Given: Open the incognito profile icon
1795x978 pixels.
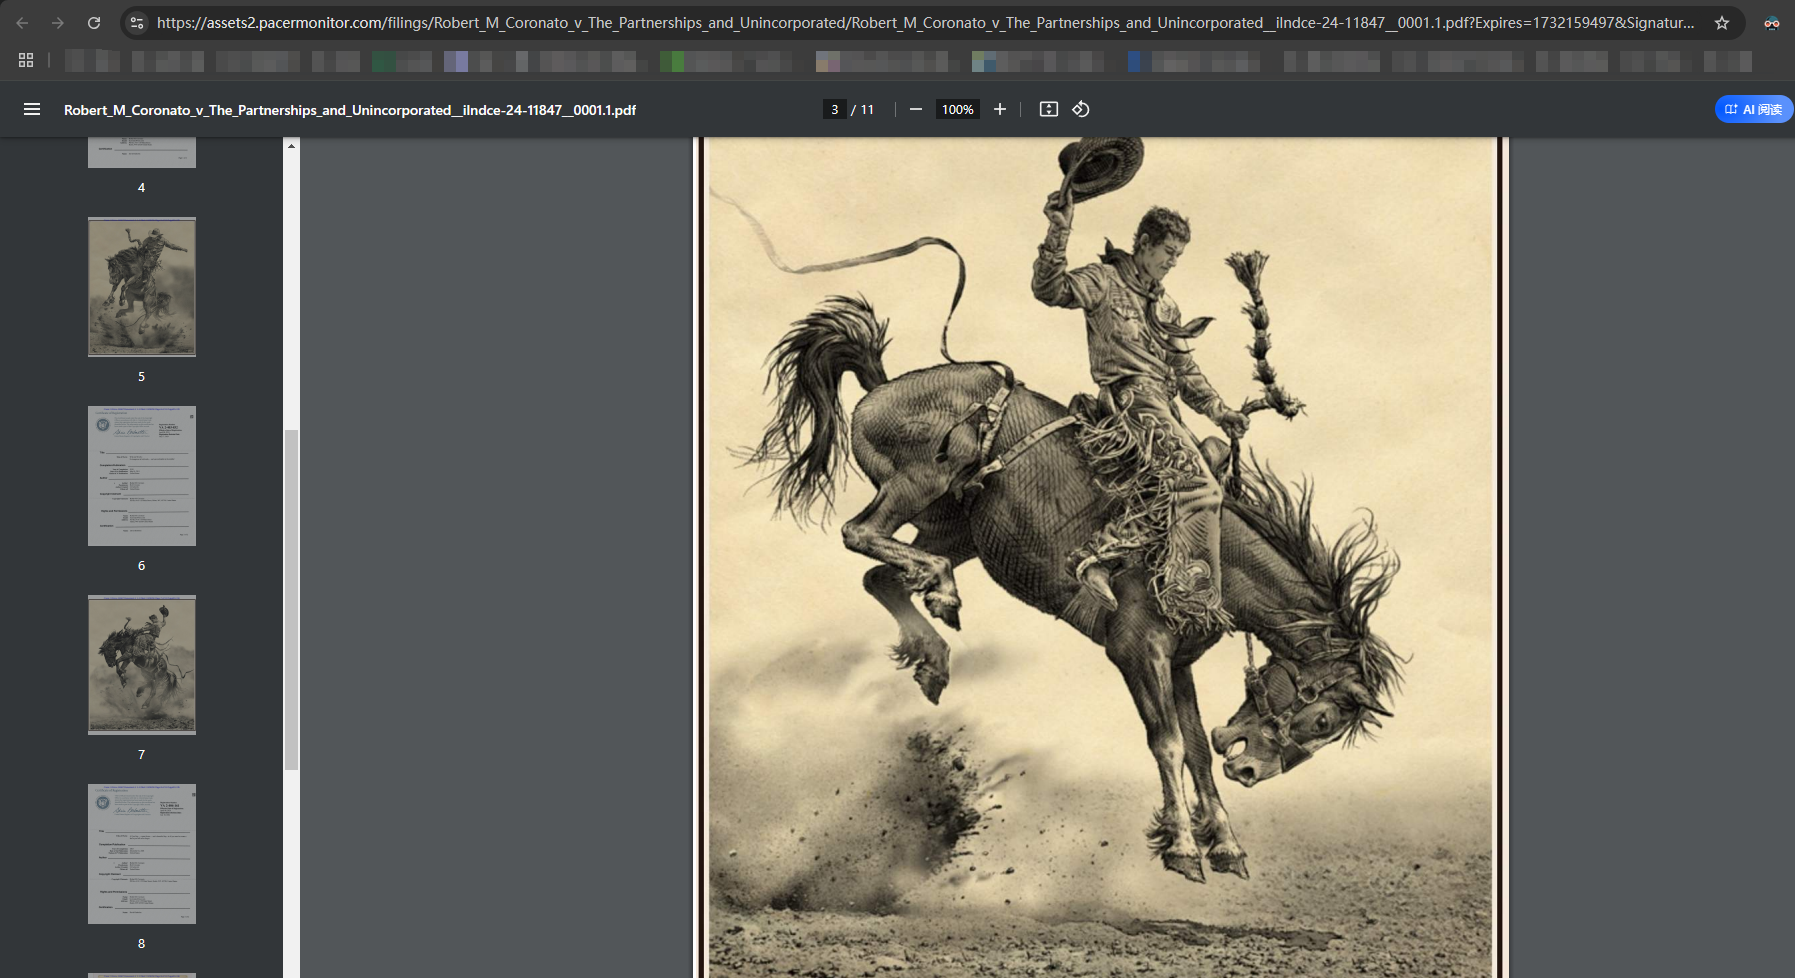Looking at the screenshot, I should tap(1771, 22).
